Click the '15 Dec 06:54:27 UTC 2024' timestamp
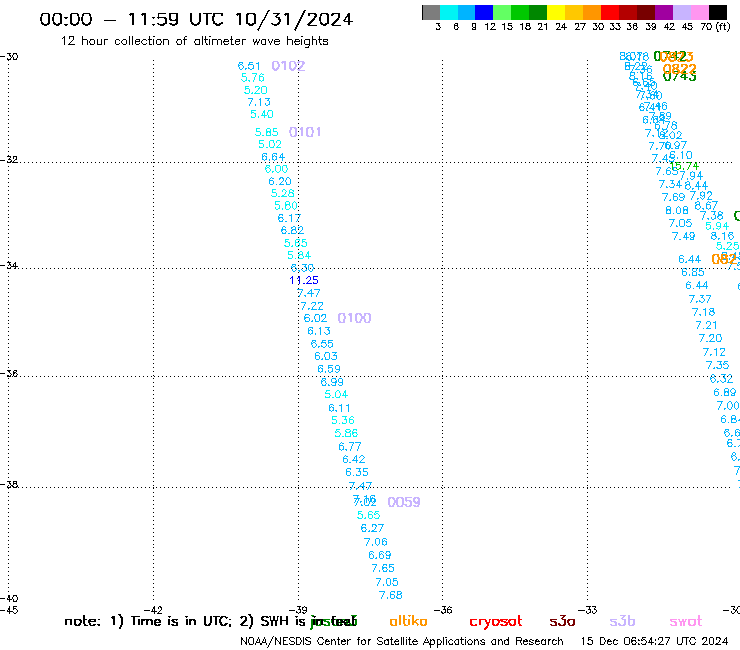This screenshot has width=740, height=650. pyautogui.click(x=654, y=641)
